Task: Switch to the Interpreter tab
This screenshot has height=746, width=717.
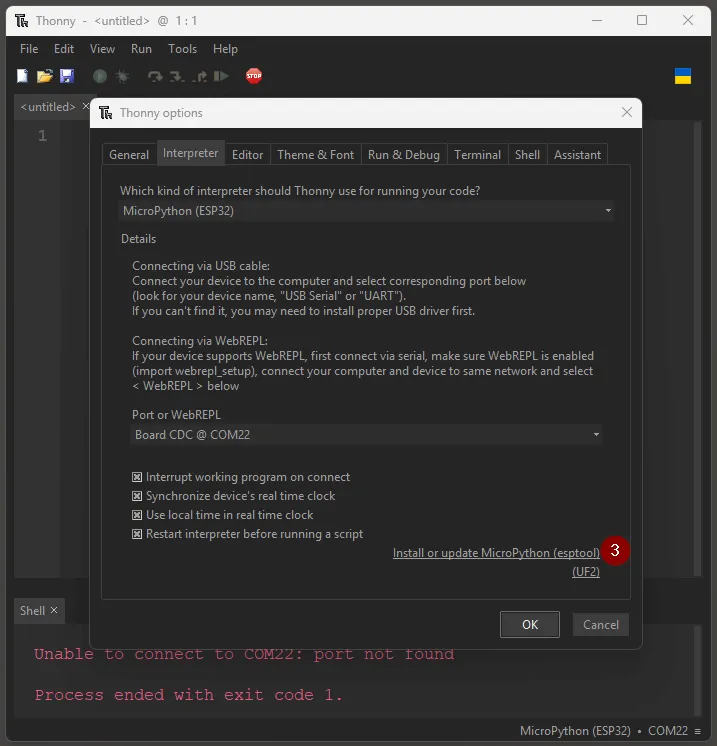Action: [x=190, y=153]
